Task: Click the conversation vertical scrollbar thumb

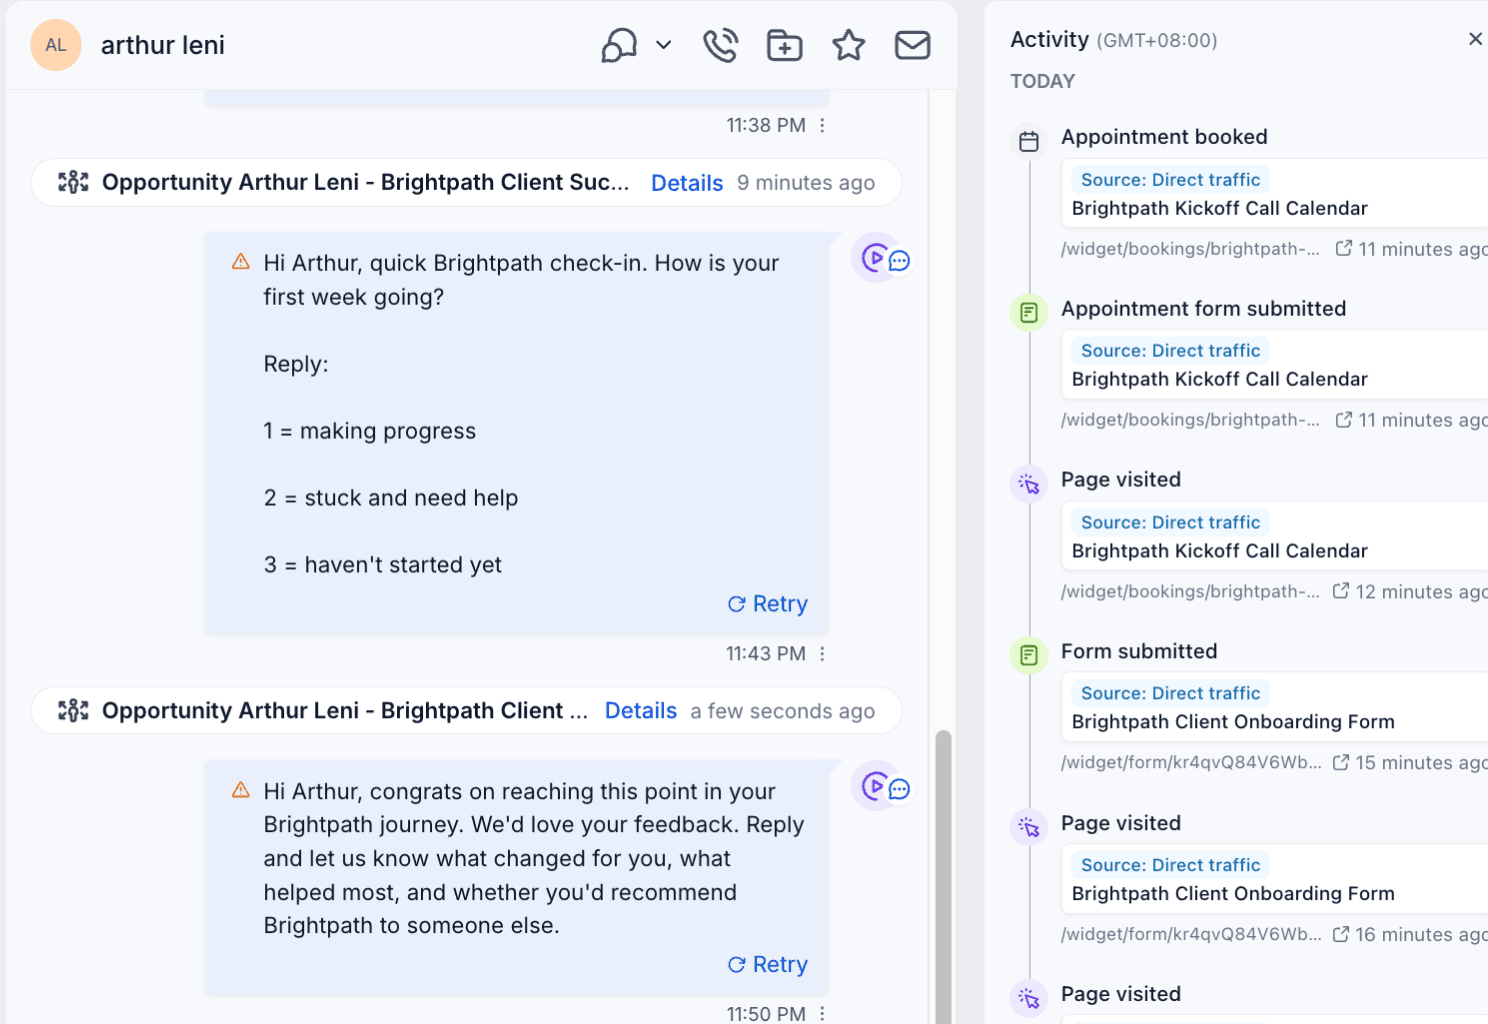Action: (x=943, y=877)
